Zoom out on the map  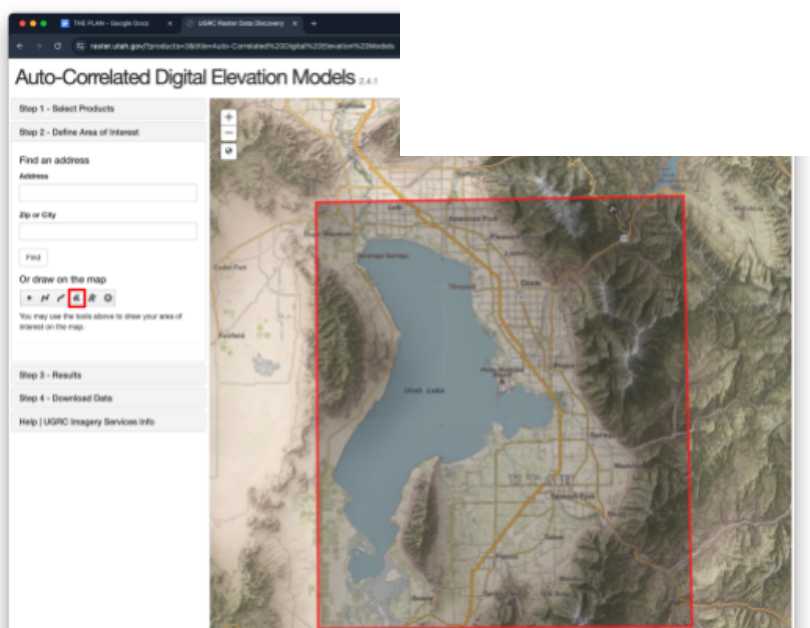pos(228,133)
